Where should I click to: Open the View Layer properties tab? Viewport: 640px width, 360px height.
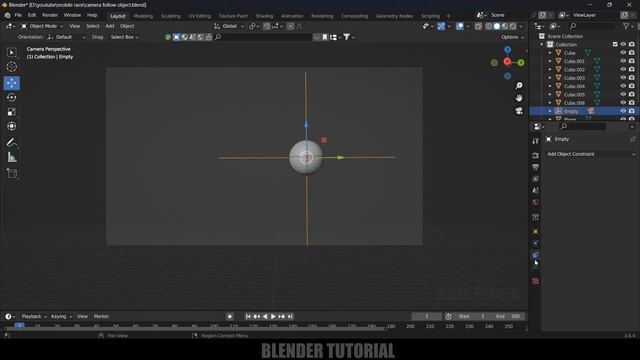[x=536, y=179]
